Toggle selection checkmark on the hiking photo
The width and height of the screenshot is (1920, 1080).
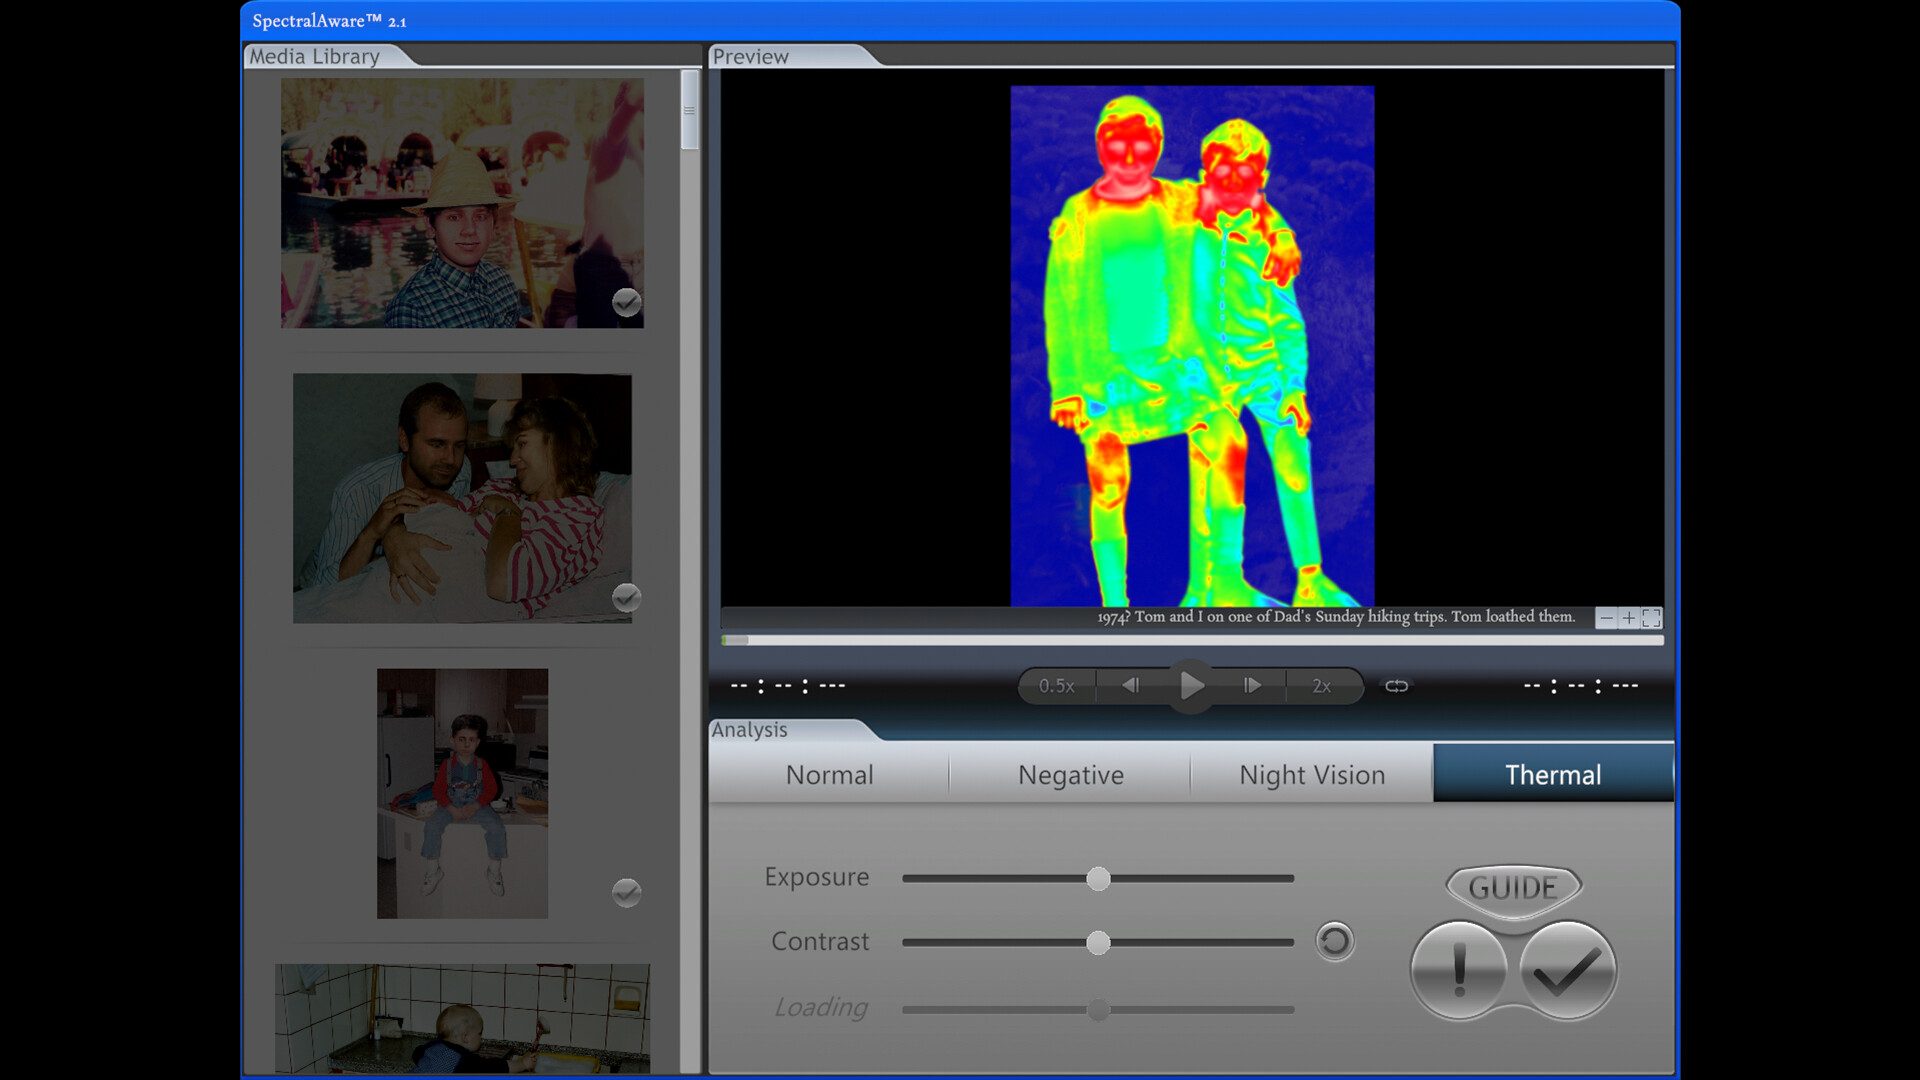point(626,303)
